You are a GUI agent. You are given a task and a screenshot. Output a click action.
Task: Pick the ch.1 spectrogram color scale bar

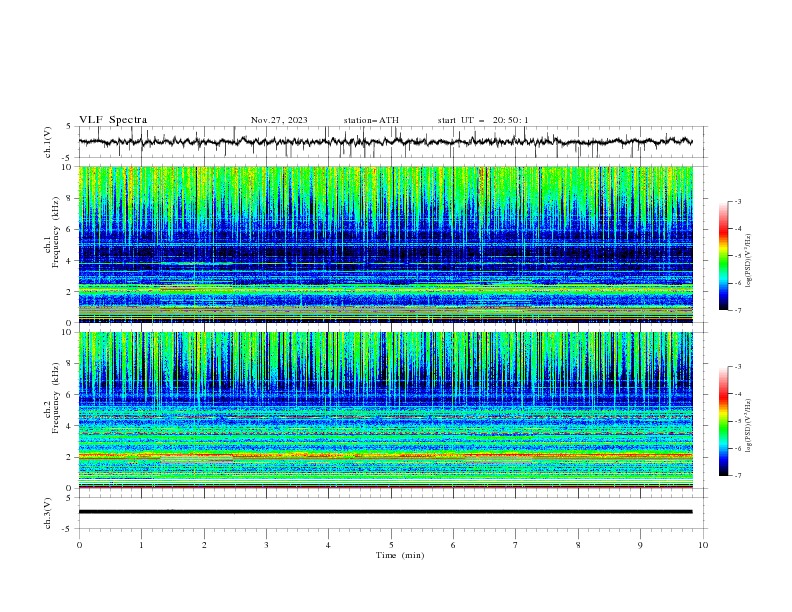click(x=724, y=256)
